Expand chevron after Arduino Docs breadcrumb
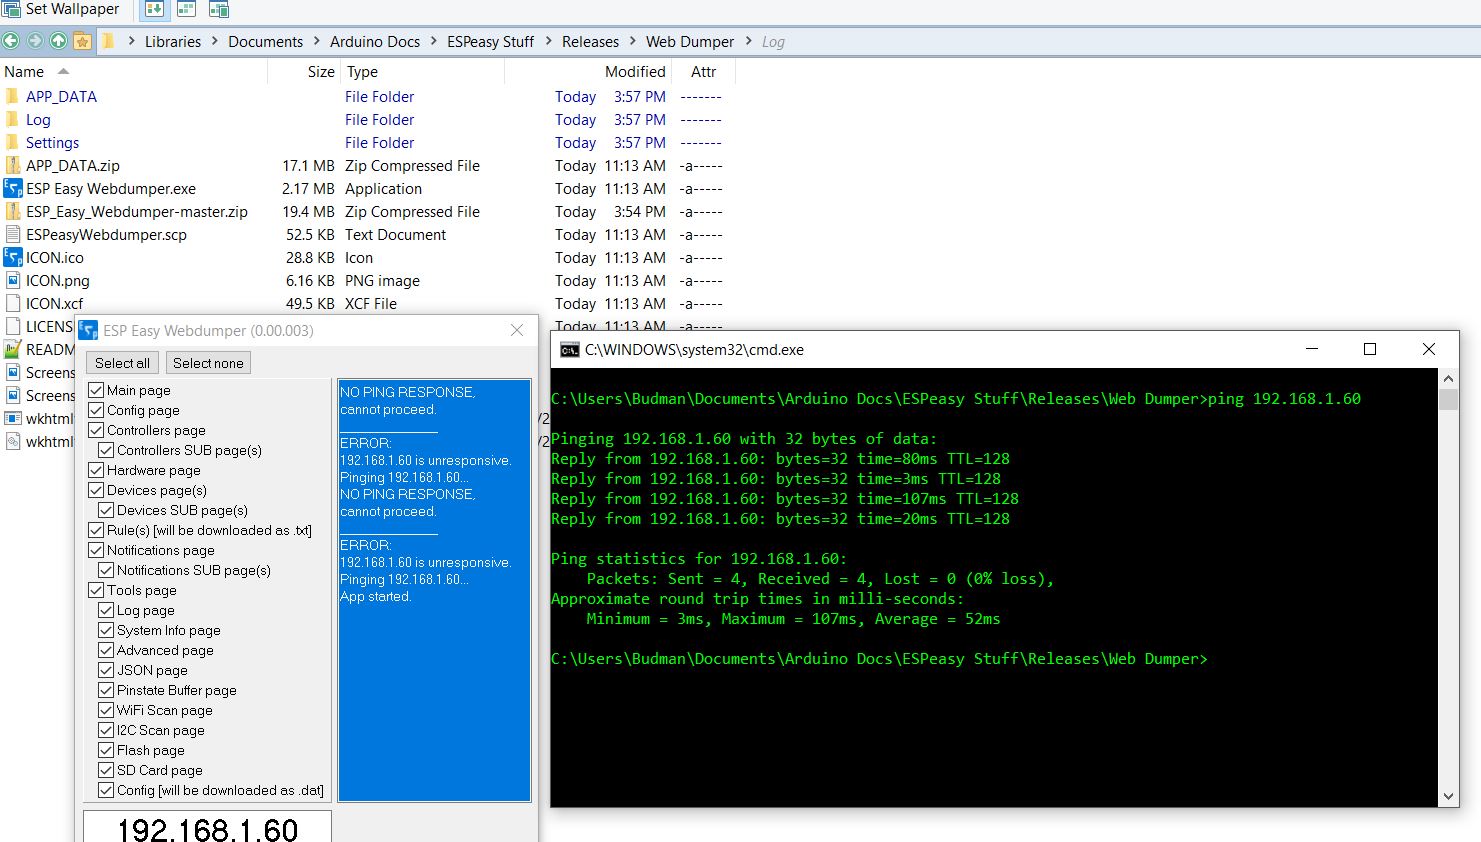This screenshot has width=1481, height=842. 434,41
